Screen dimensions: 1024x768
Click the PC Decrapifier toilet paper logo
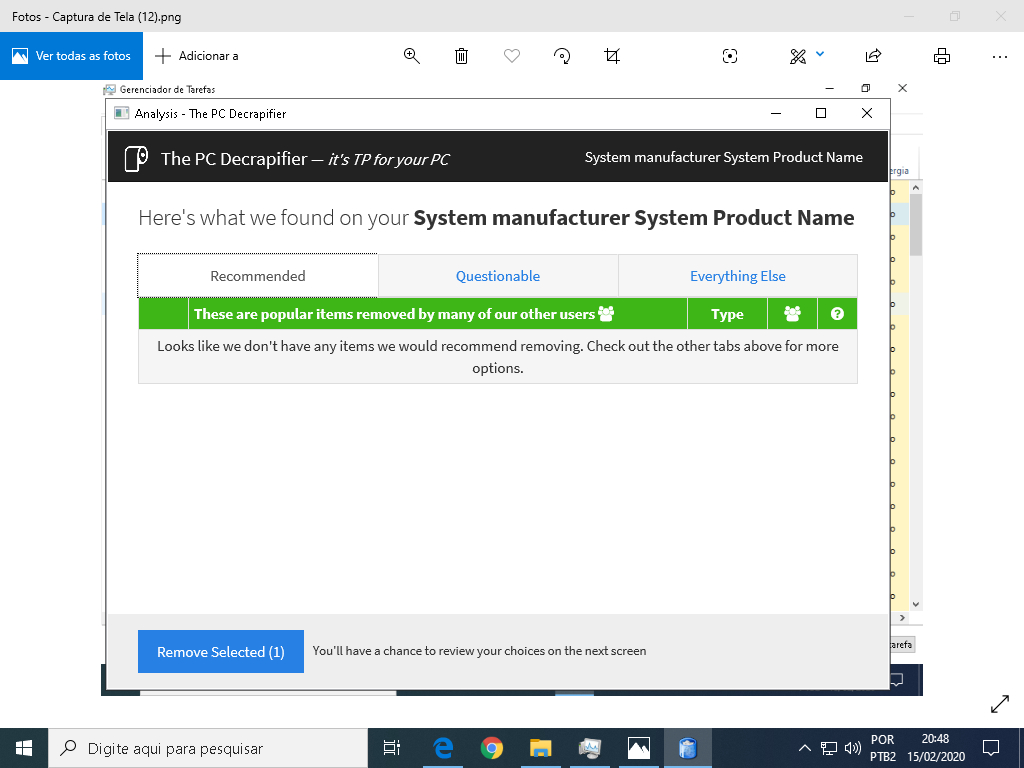(x=136, y=159)
